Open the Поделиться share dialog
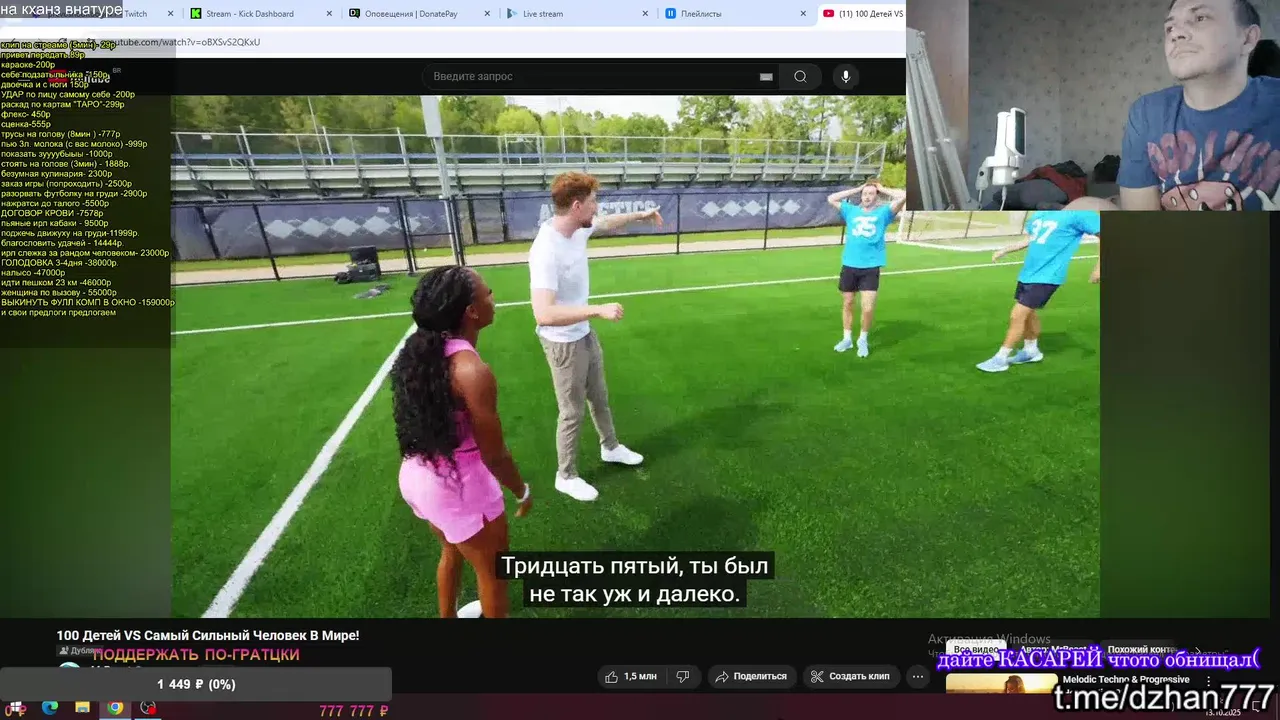 (x=751, y=676)
